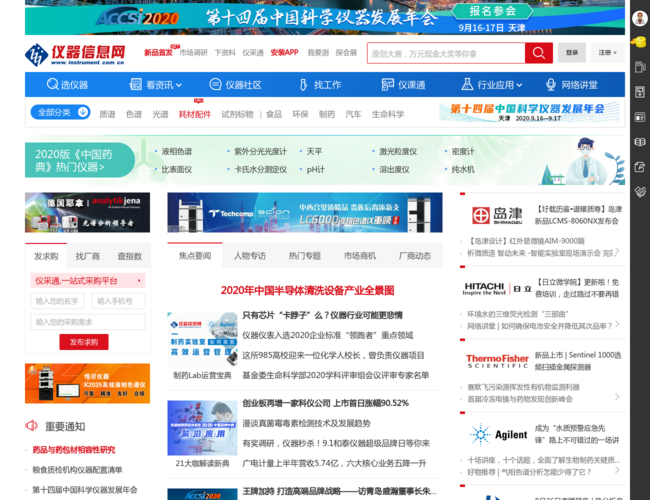Screen dimensions: 650x500
Task: Click the arrow beside the 日立 news list
Action: (x=617, y=324)
